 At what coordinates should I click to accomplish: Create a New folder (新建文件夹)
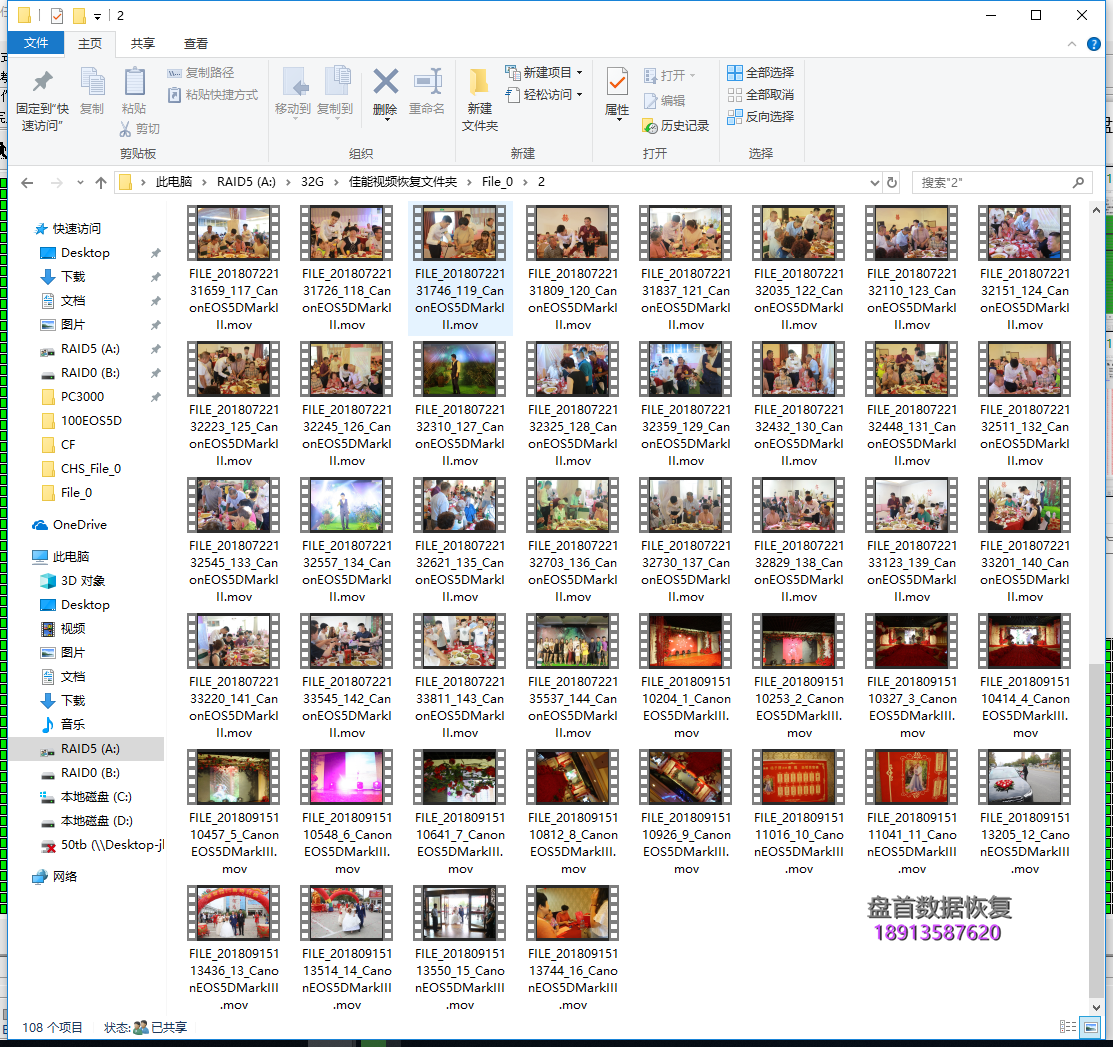point(480,99)
